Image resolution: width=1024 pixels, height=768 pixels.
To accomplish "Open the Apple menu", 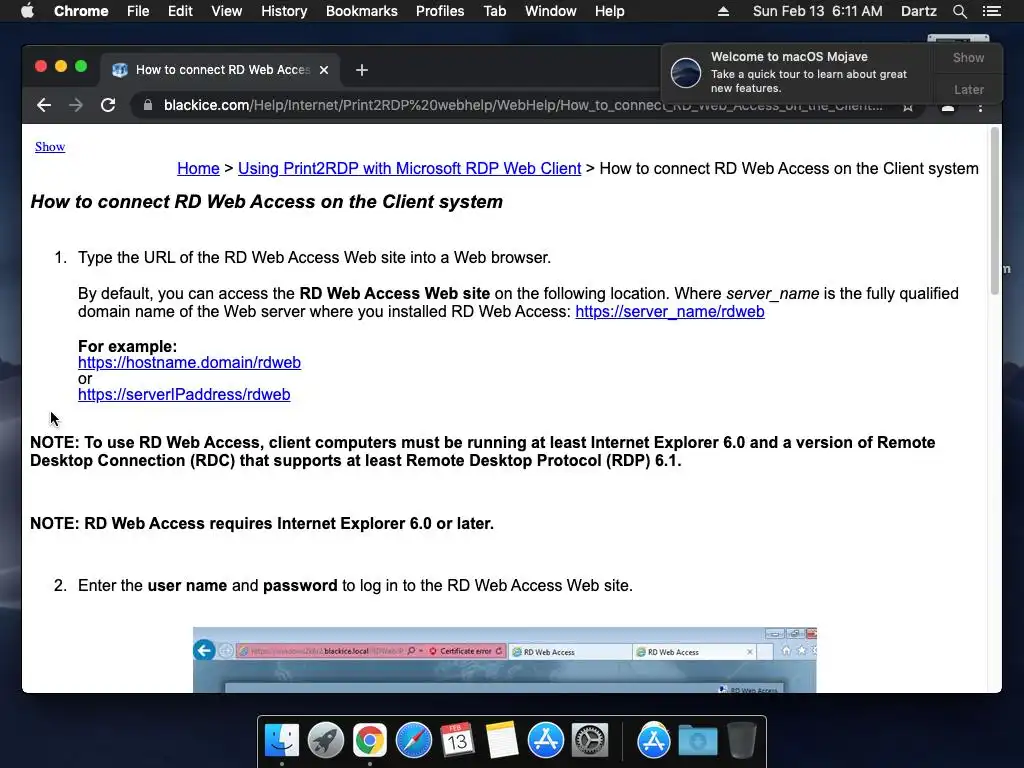I will point(27,11).
